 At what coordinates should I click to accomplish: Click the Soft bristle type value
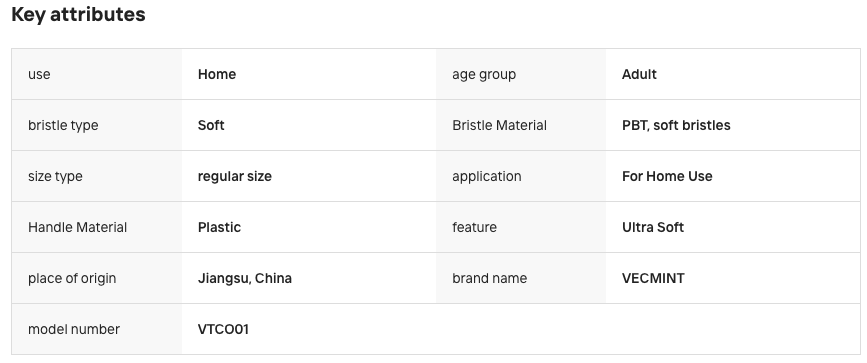click(211, 125)
